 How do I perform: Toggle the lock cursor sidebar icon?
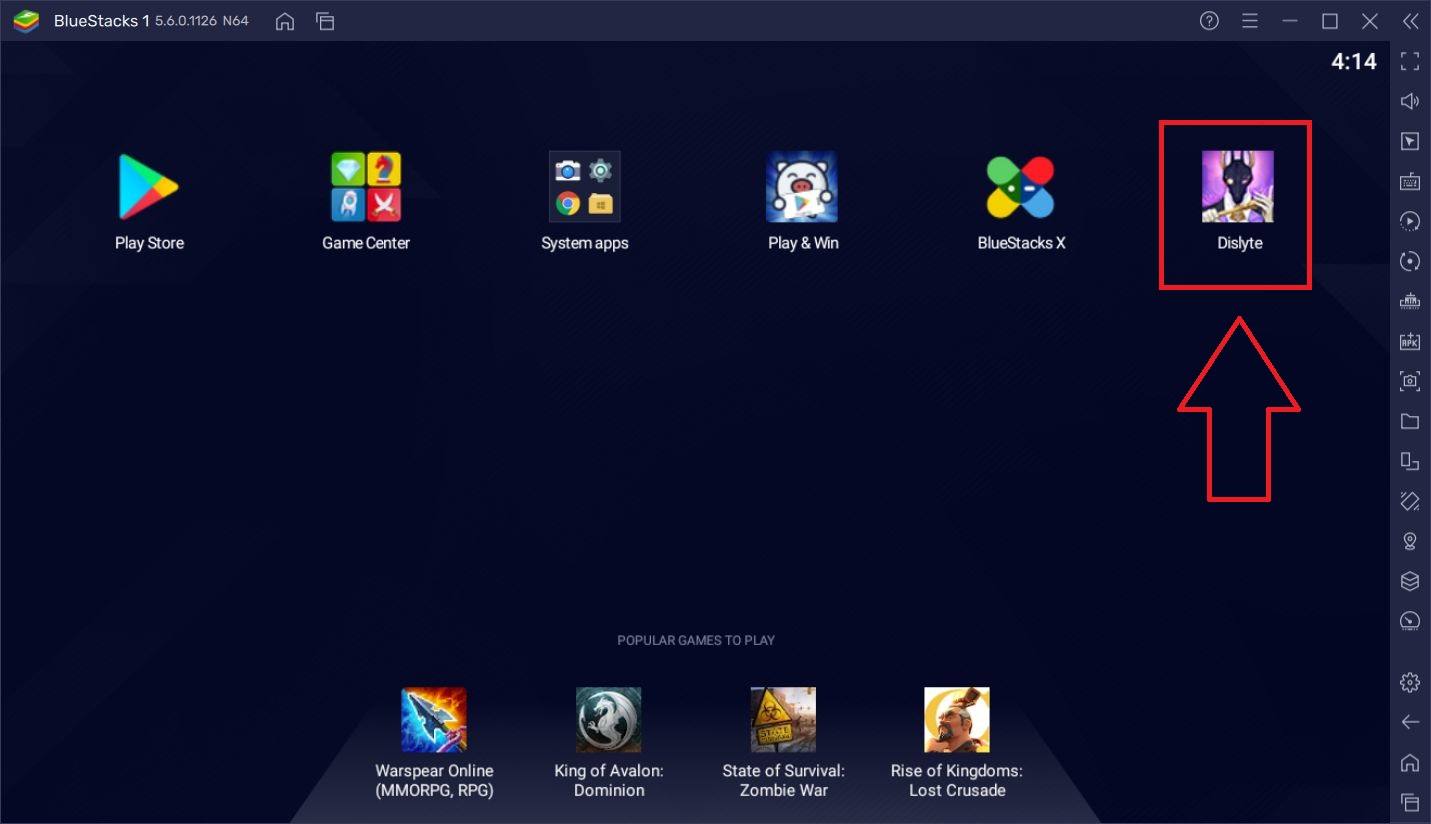tap(1410, 141)
